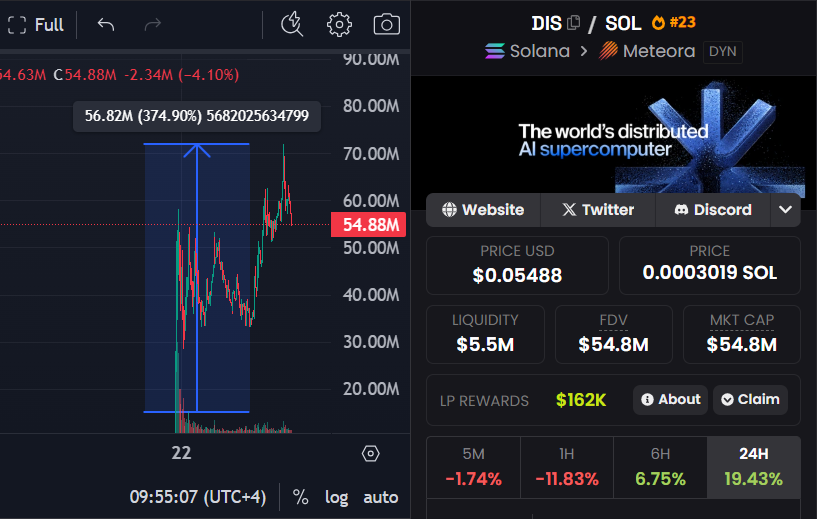
Task: Click the SOL quote symbol
Action: point(623,23)
